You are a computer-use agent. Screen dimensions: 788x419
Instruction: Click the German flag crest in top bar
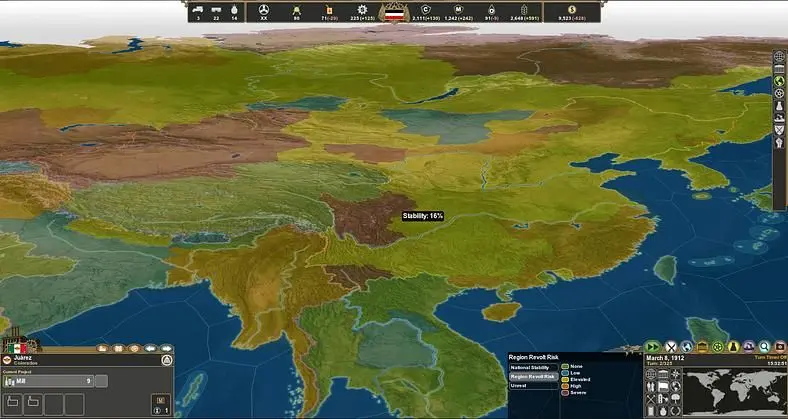coord(395,12)
